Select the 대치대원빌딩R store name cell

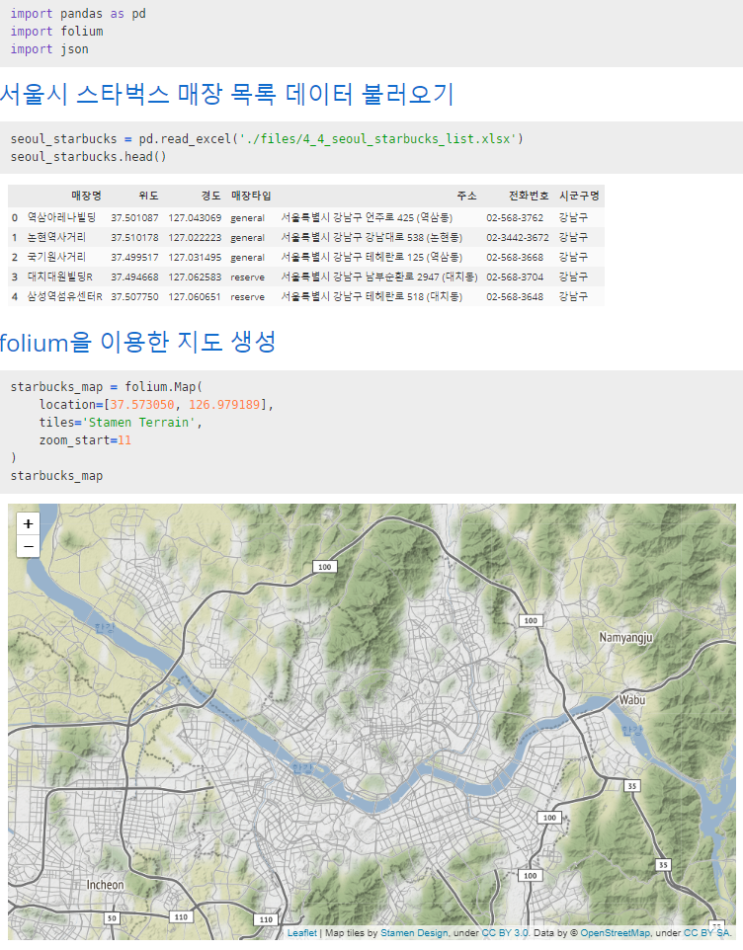(x=60, y=277)
